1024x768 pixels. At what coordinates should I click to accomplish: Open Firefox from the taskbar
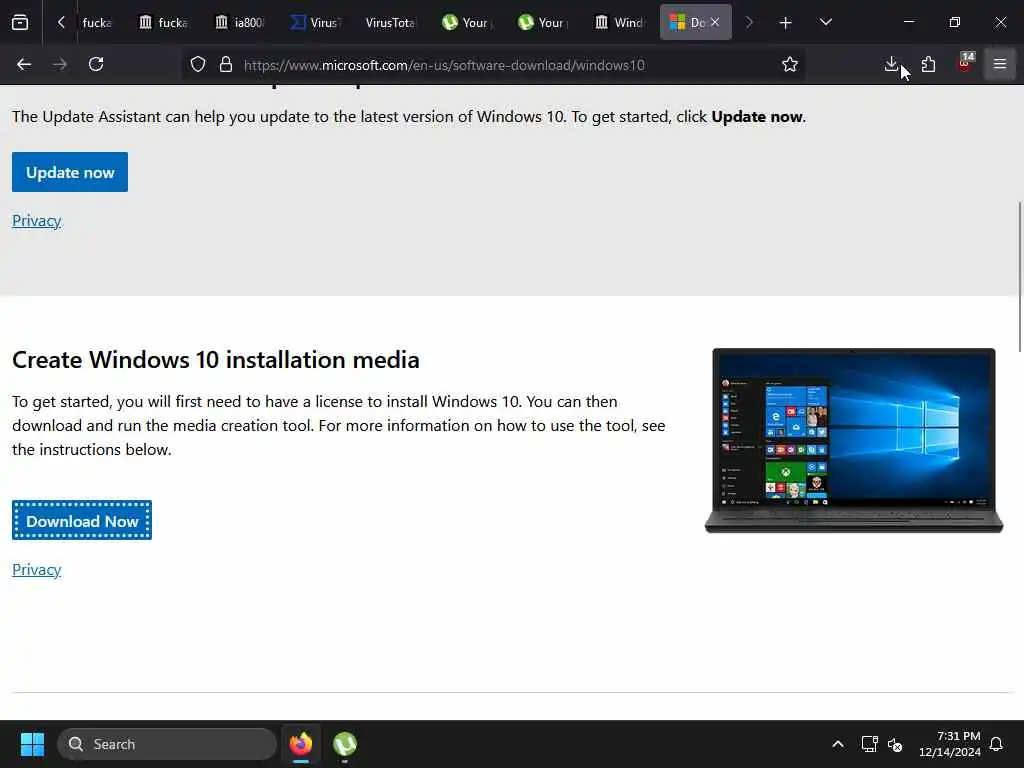pos(300,744)
